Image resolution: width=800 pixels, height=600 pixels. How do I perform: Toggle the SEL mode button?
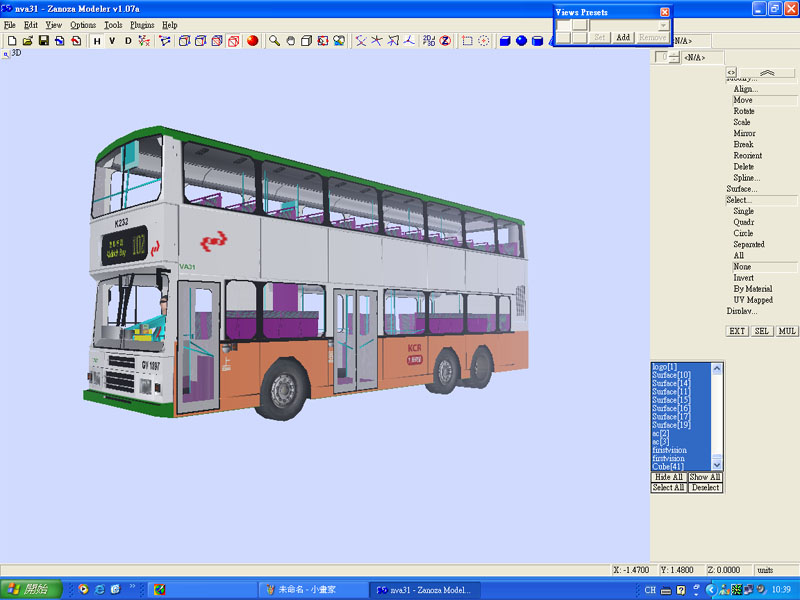point(762,331)
